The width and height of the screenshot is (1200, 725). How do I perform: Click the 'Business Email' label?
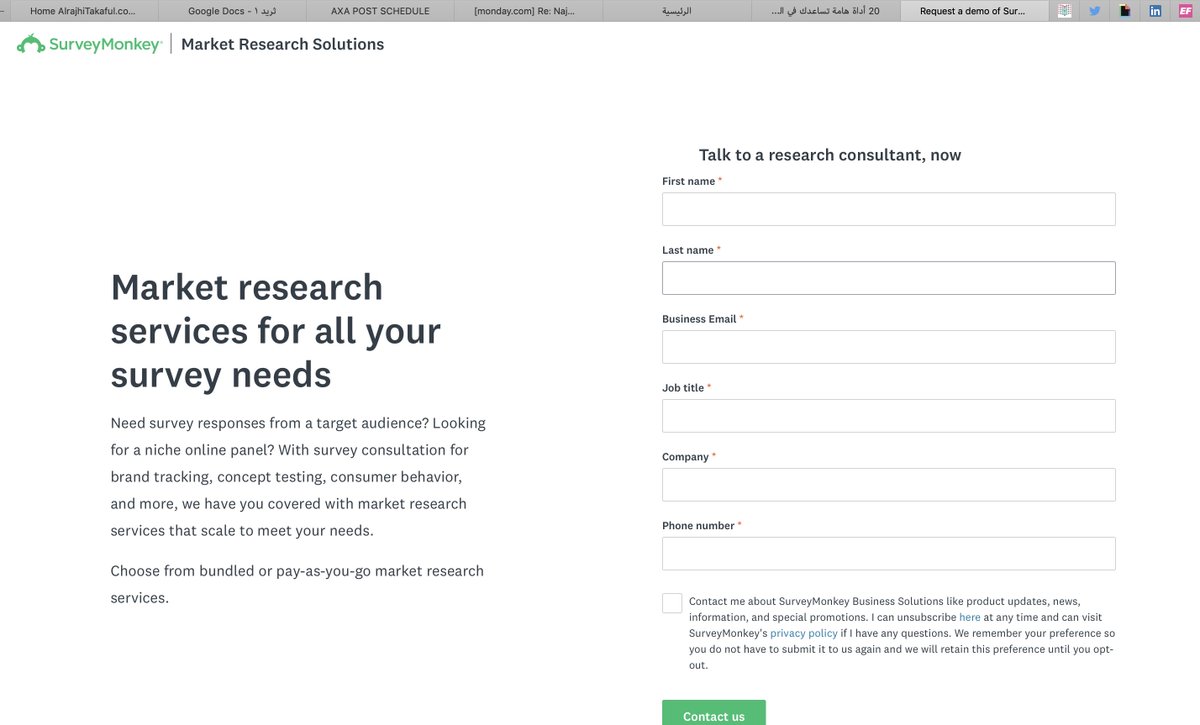click(x=699, y=319)
